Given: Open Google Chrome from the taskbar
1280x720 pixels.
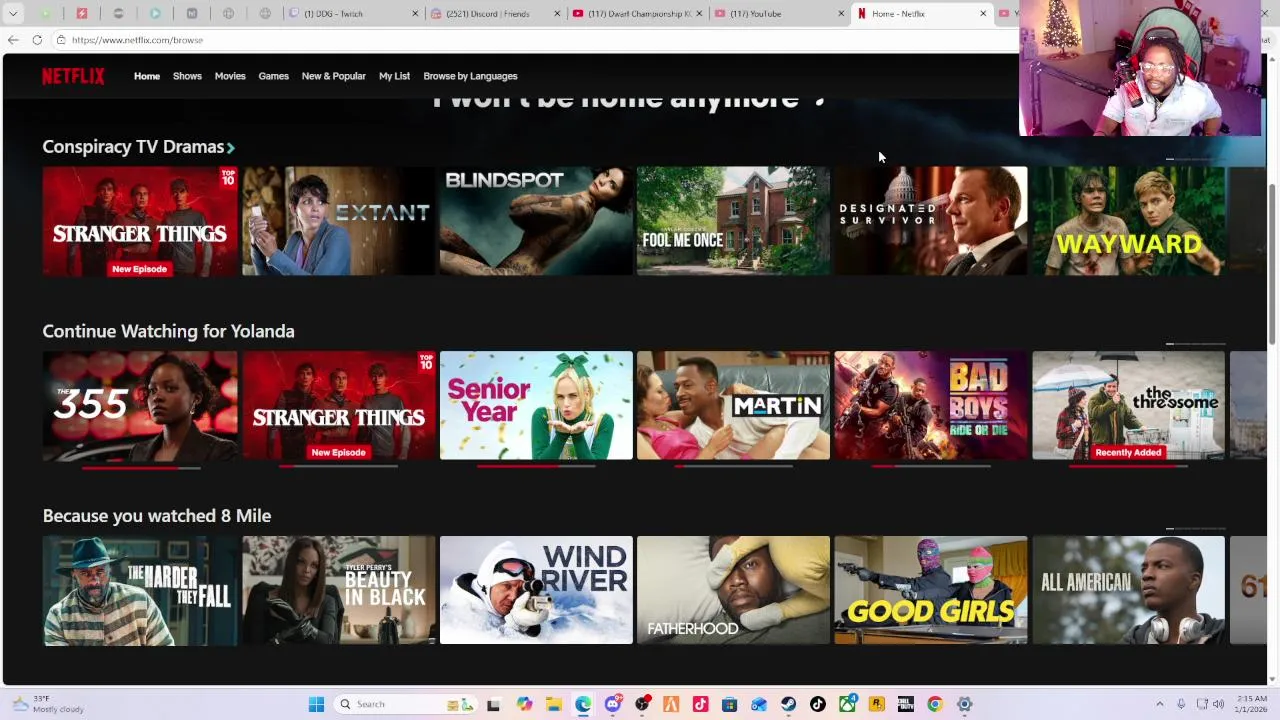Looking at the screenshot, I should click(x=935, y=704).
